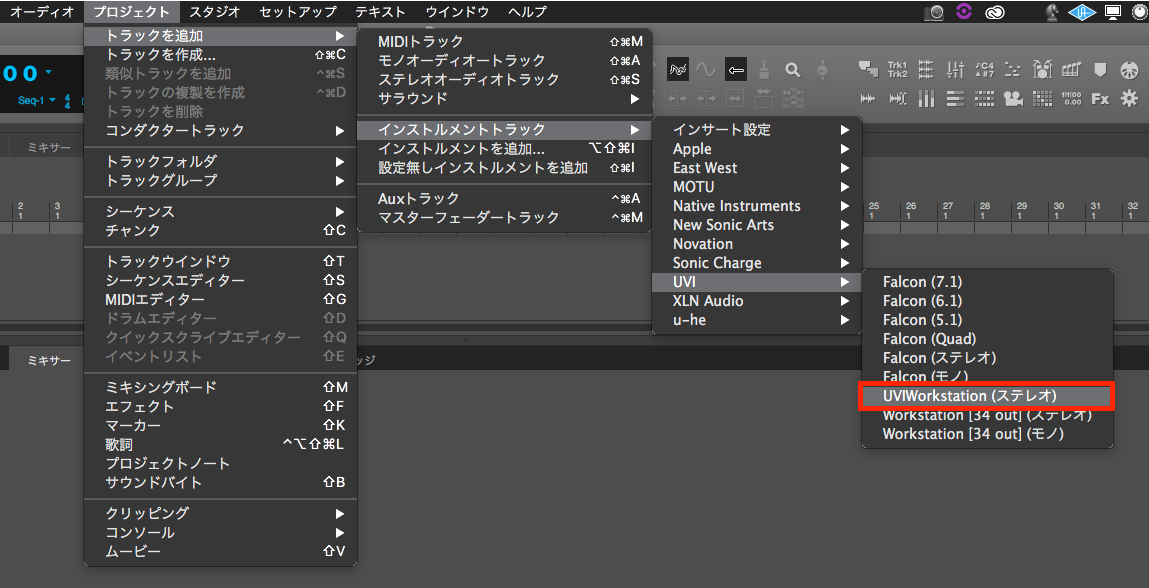1149x588 pixels.
Task: Add a MIDIトラック
Action: 504,41
